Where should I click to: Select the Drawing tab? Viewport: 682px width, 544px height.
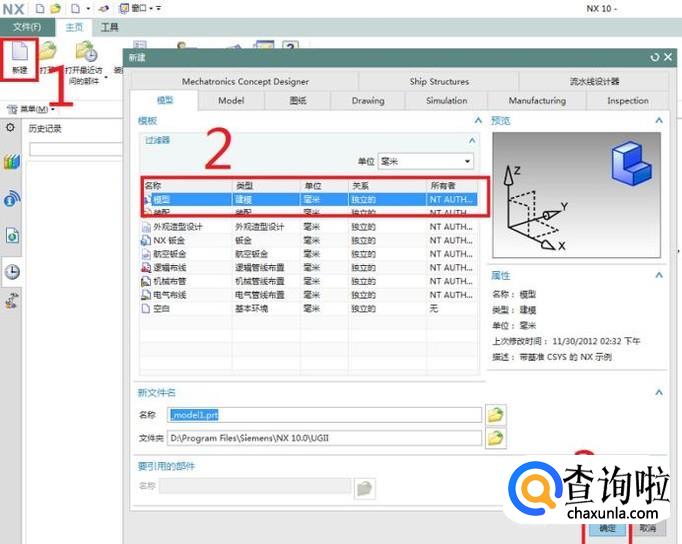coord(368,100)
